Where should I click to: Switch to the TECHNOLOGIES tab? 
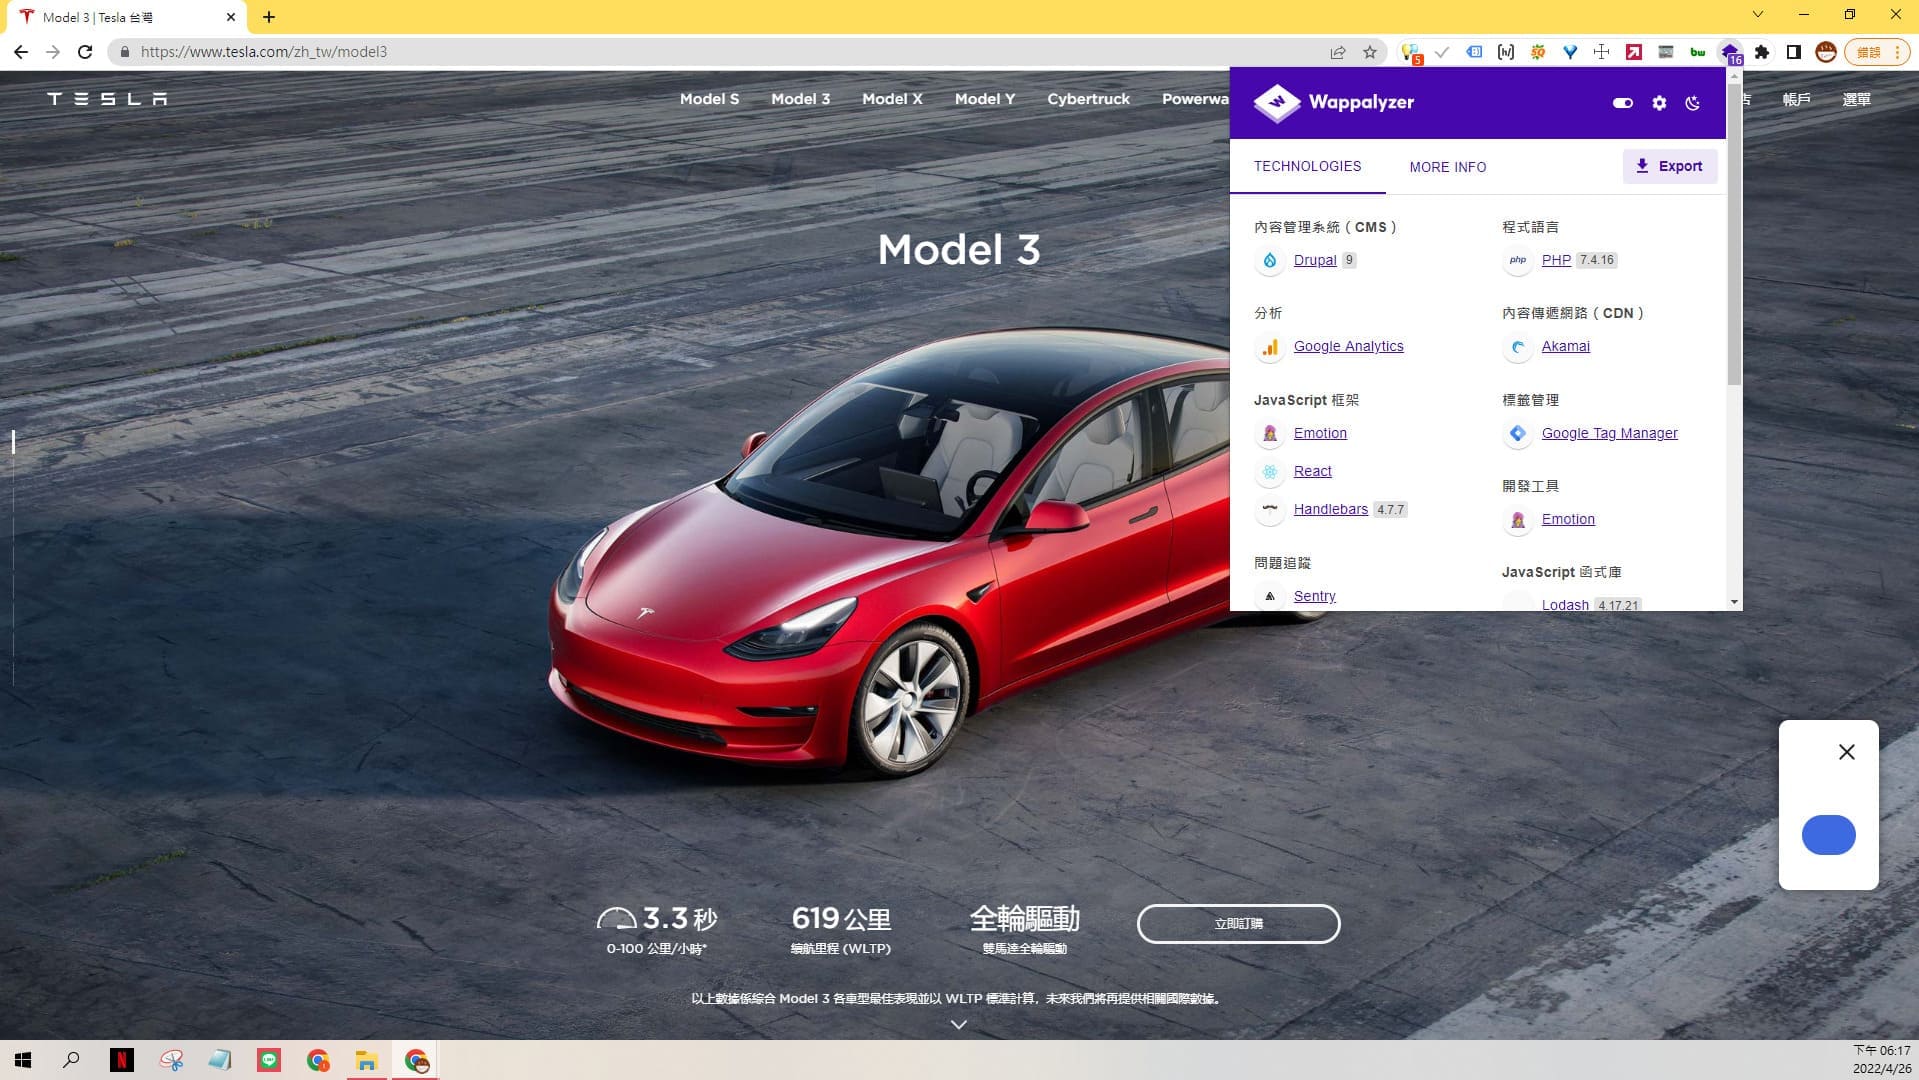coord(1307,166)
